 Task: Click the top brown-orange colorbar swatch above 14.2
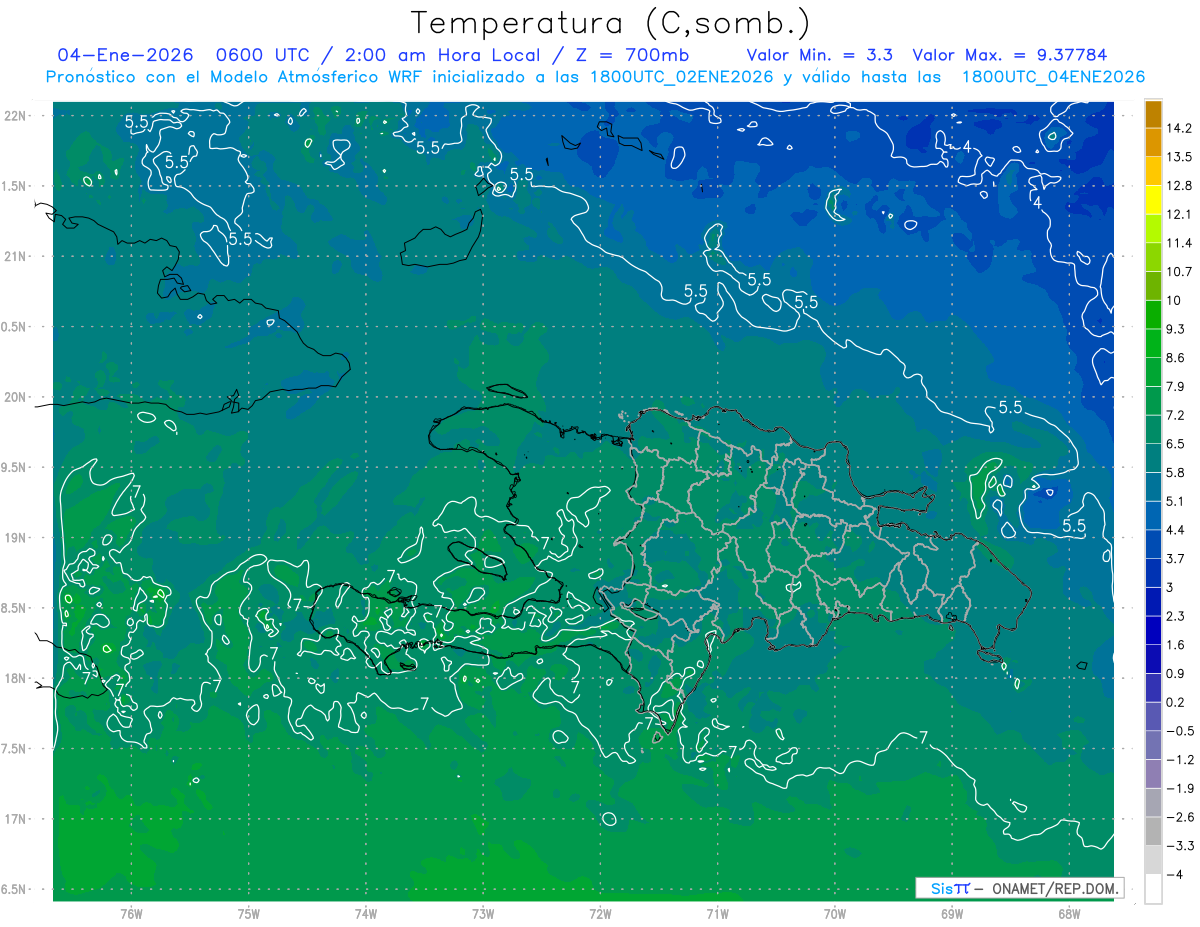1153,114
